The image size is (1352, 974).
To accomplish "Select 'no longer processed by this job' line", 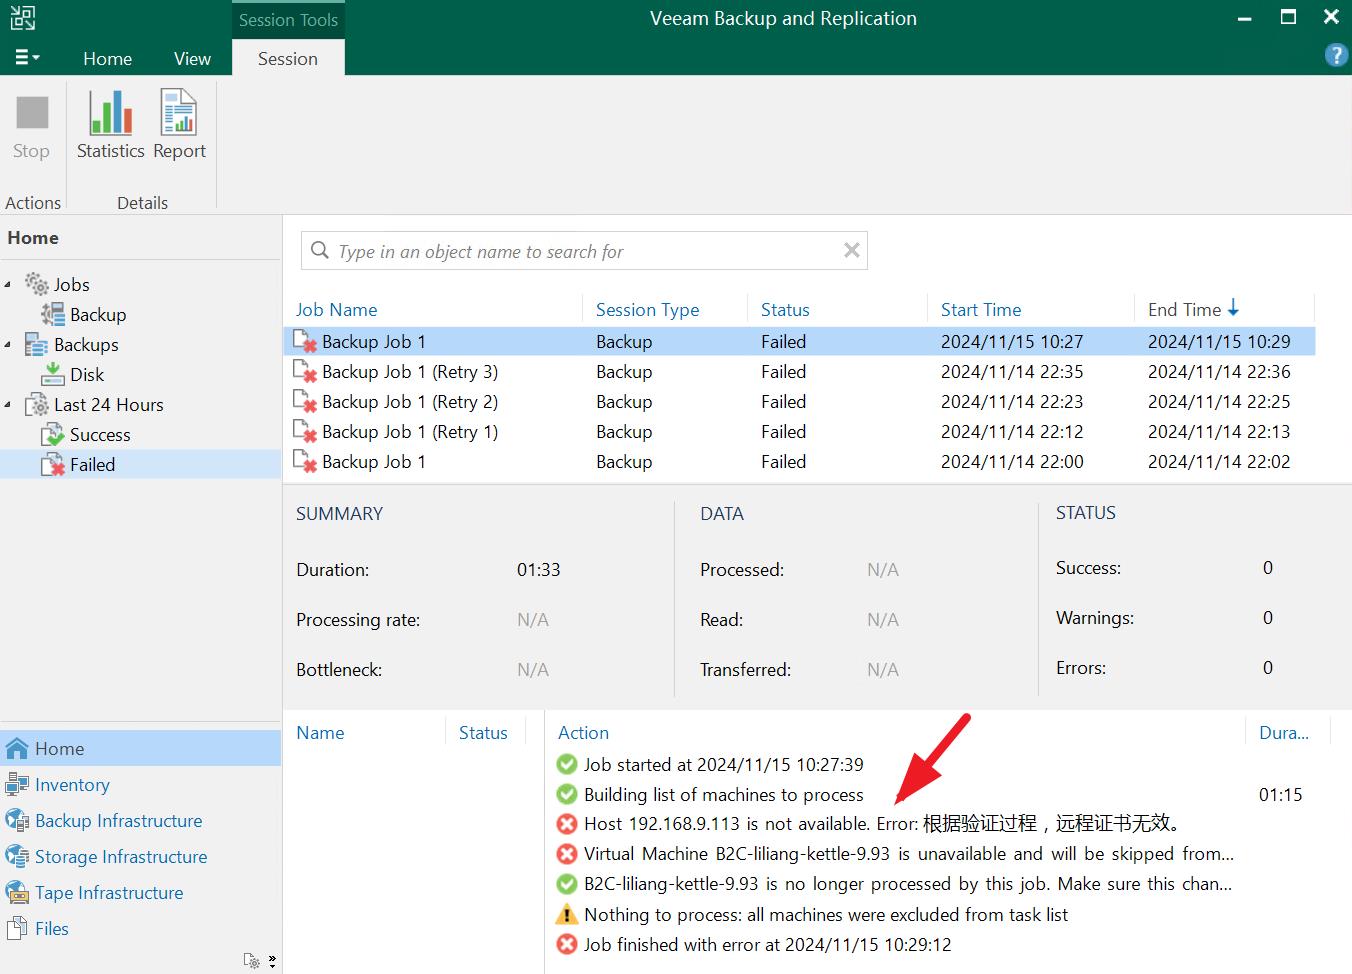I will click(907, 884).
